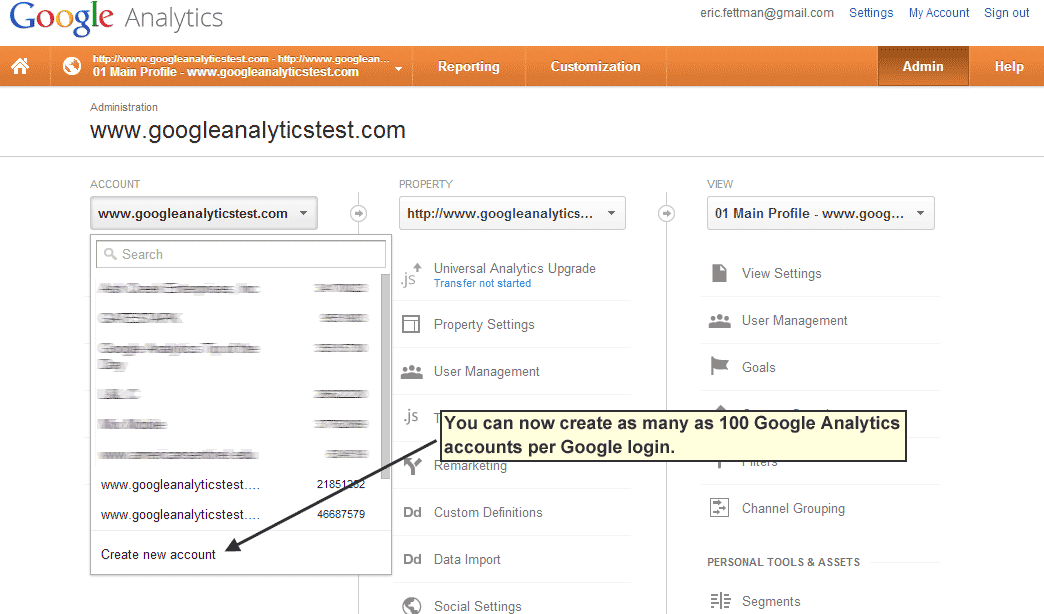Open the Account selector dropdown
Screen dimensions: 1044x614
pyautogui.click(x=204, y=213)
